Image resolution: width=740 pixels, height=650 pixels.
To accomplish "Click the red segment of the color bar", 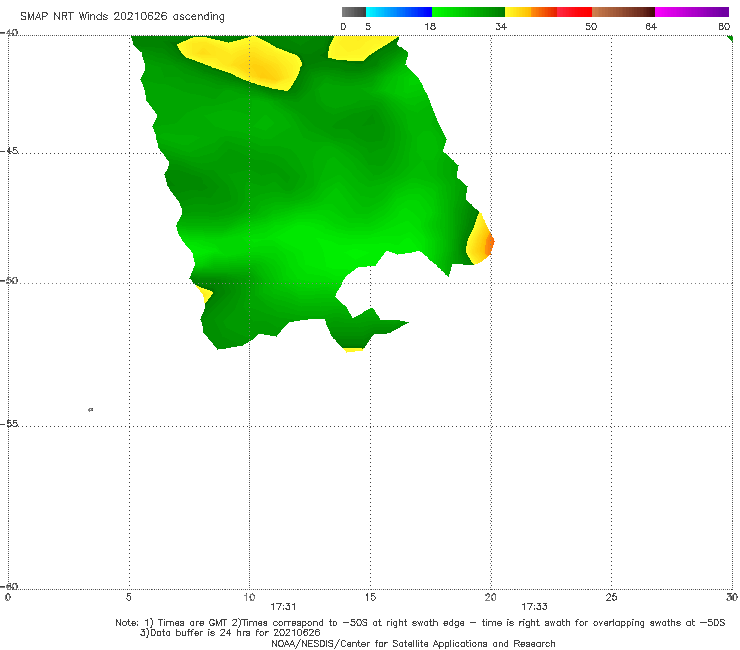I will click(574, 12).
